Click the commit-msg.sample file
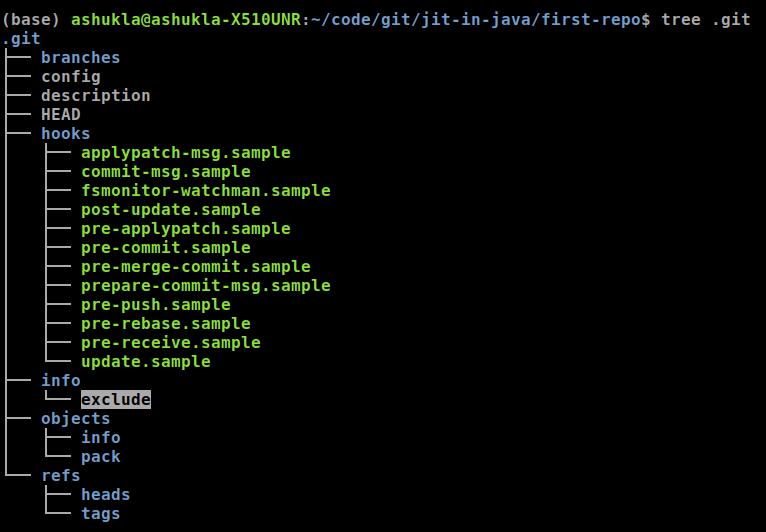This screenshot has height=532, width=766. tap(165, 172)
